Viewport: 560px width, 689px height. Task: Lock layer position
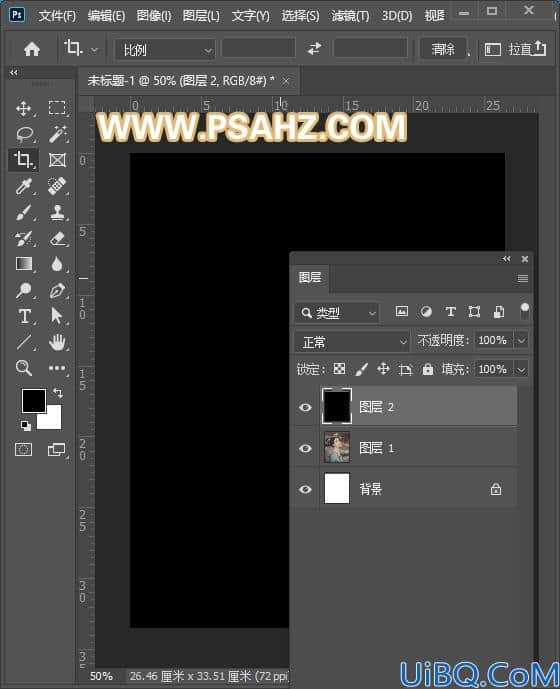(x=383, y=369)
